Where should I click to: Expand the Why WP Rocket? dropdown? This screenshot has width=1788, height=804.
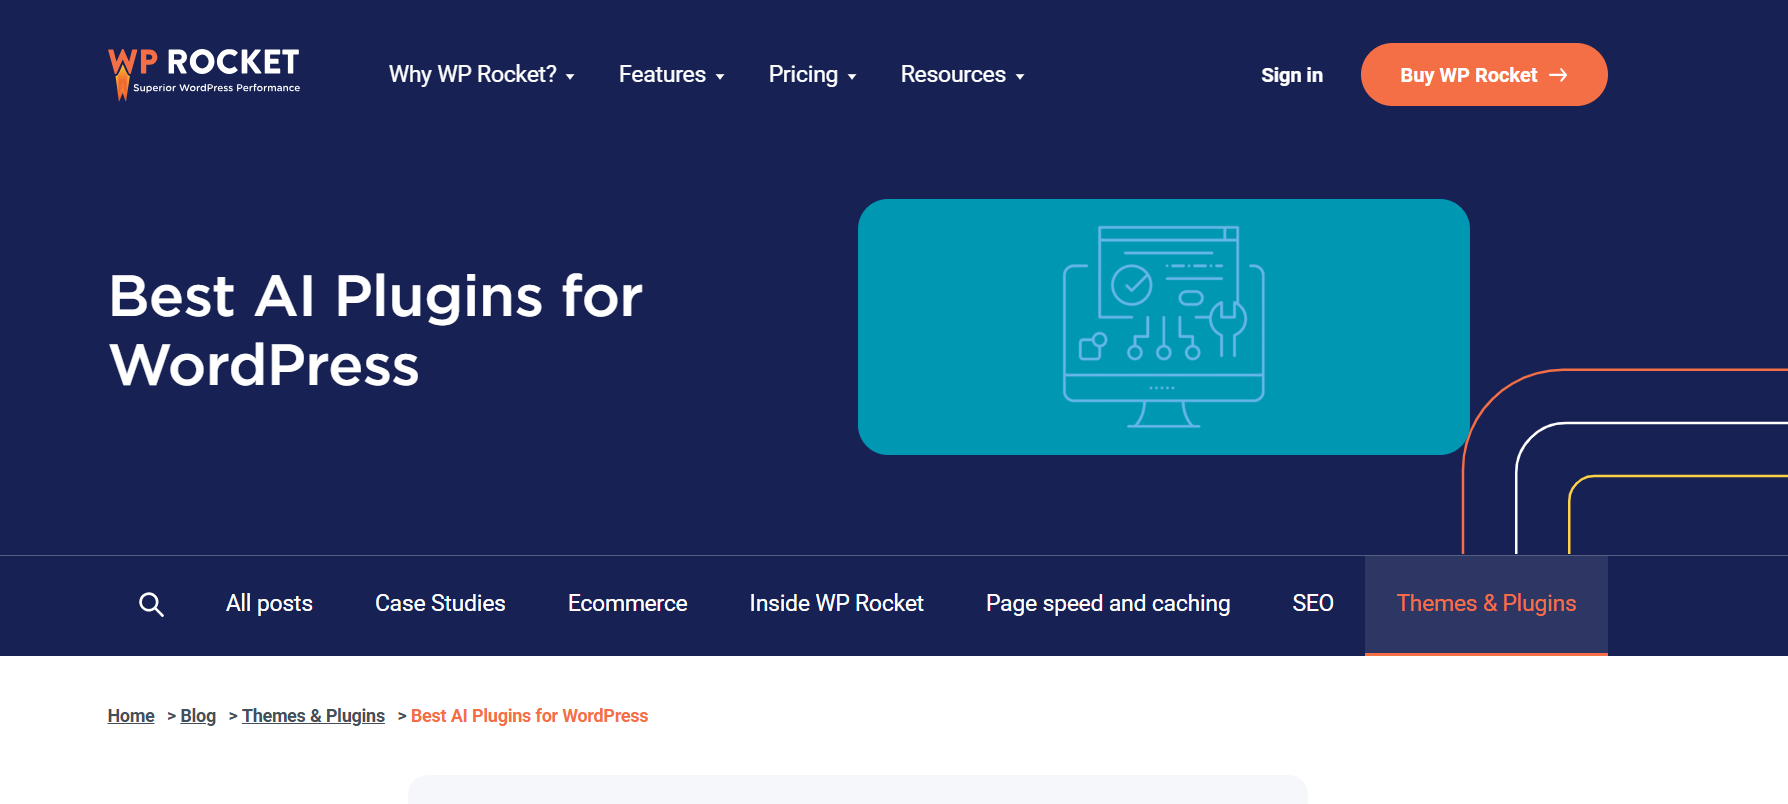pyautogui.click(x=481, y=75)
